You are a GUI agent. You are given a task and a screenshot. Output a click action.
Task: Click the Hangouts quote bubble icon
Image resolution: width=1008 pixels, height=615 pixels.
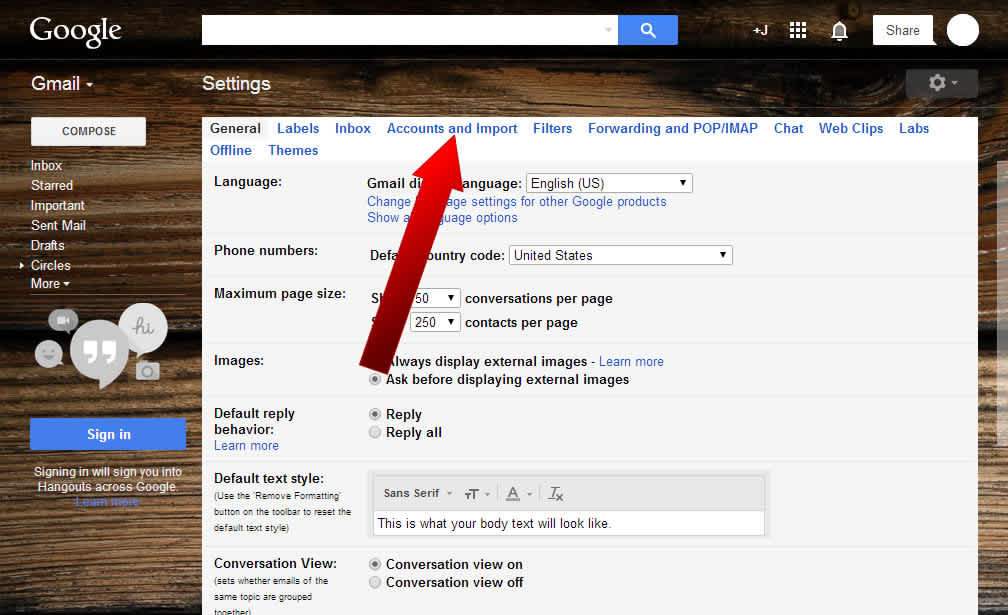tap(99, 353)
